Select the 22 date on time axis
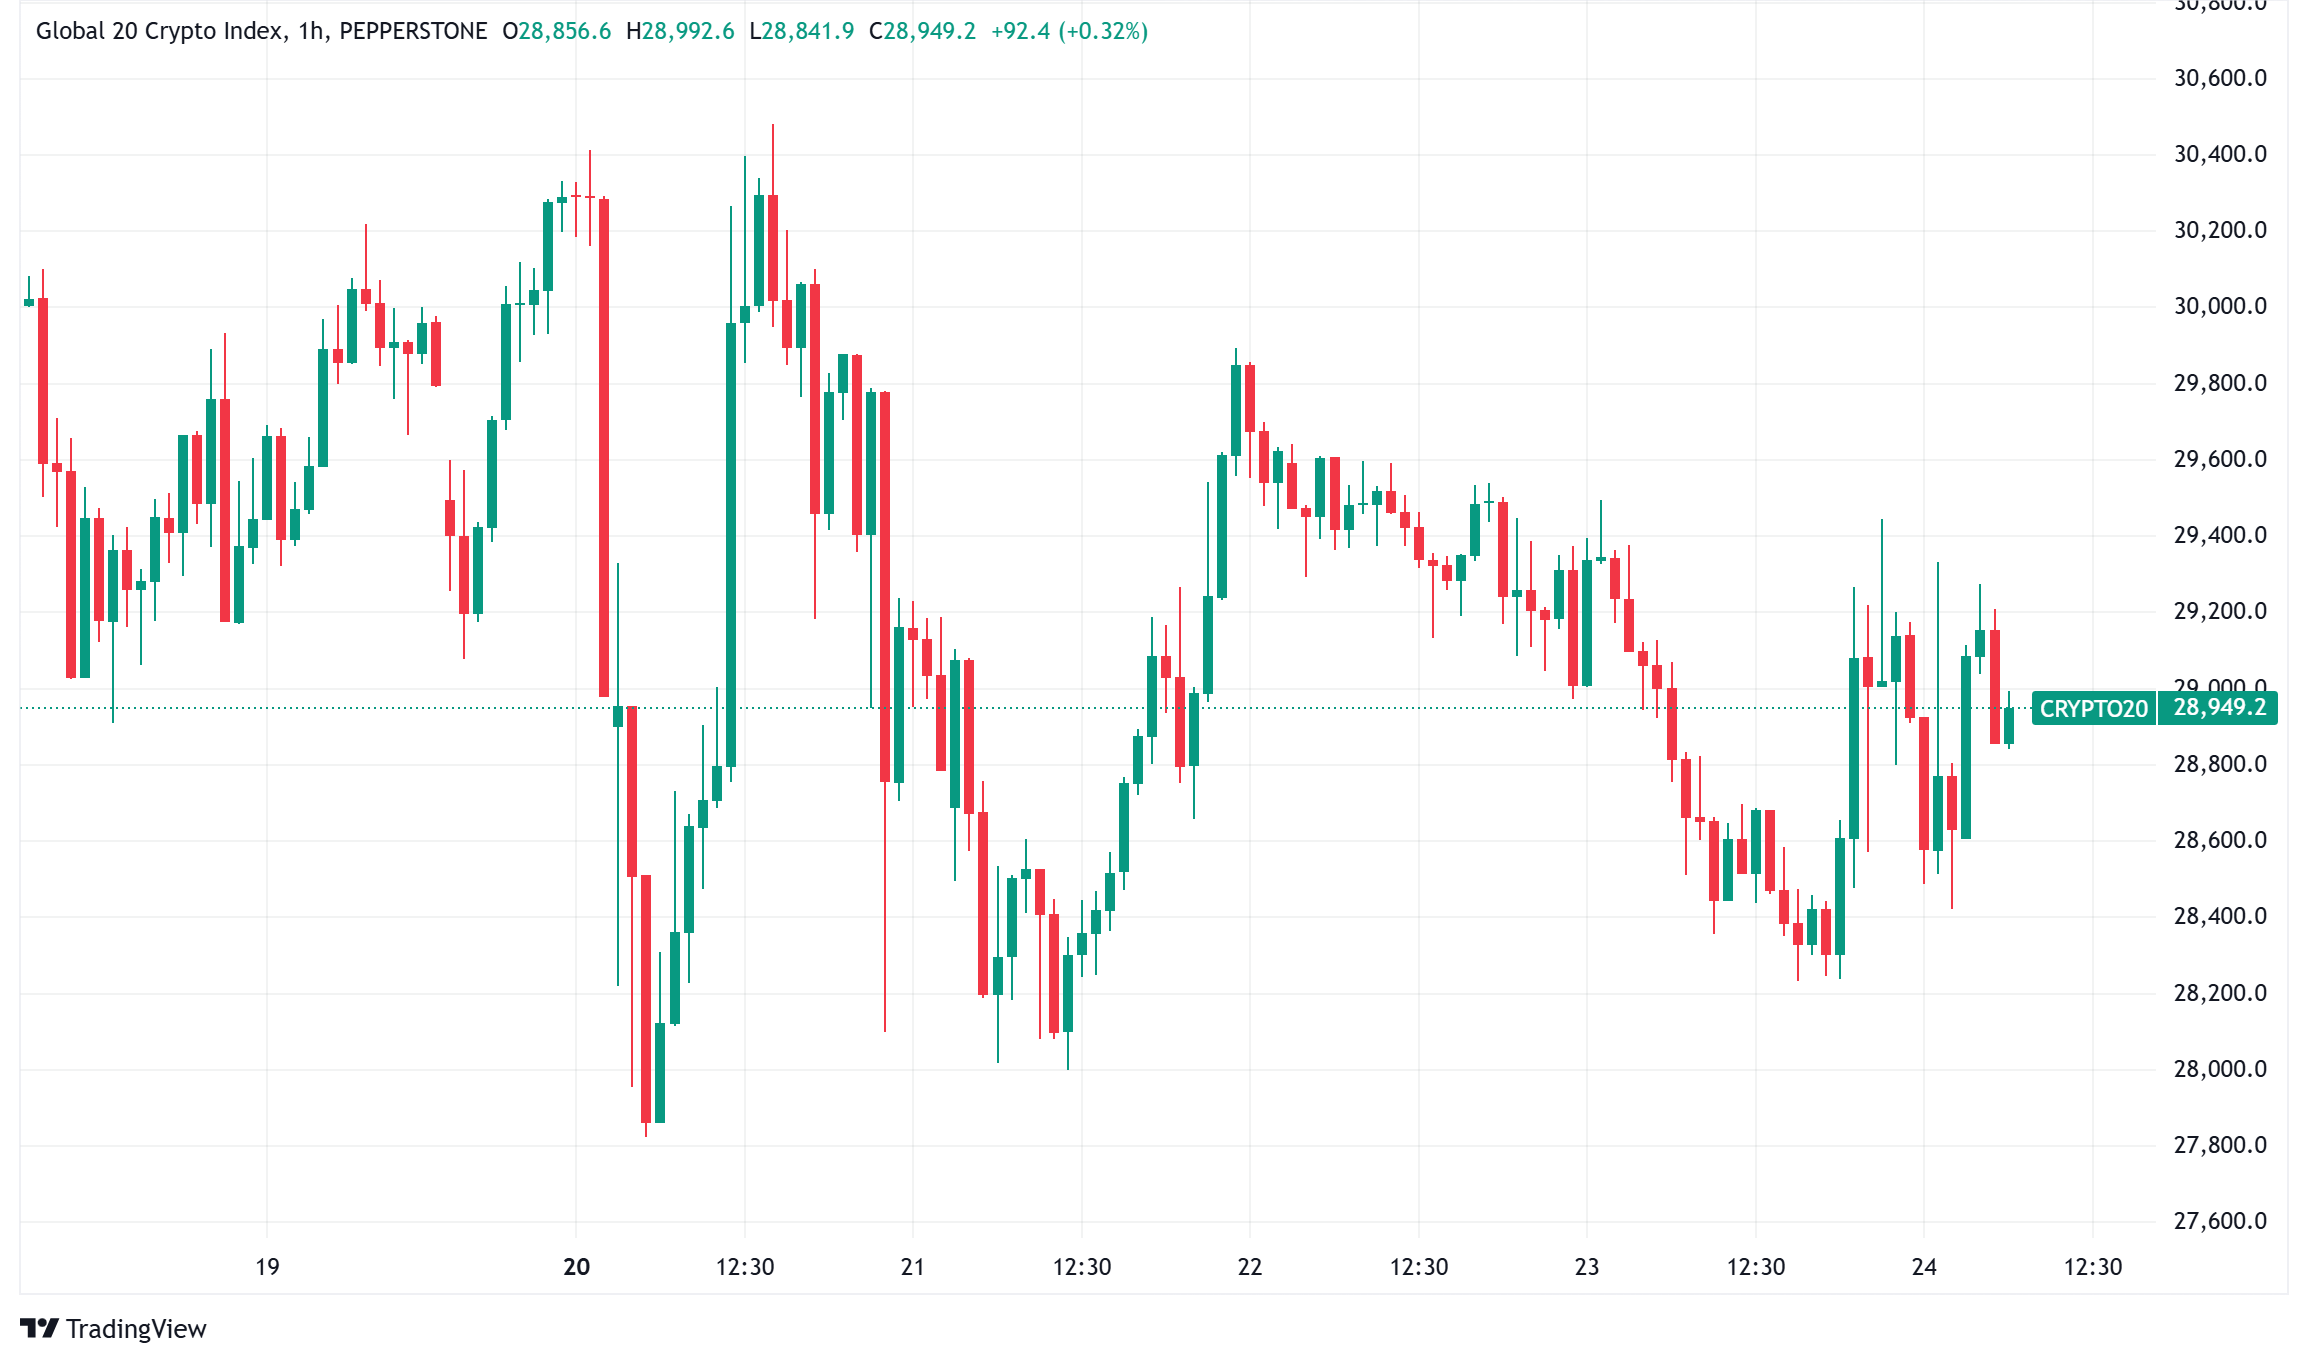The image size is (2308, 1364). click(x=1250, y=1267)
